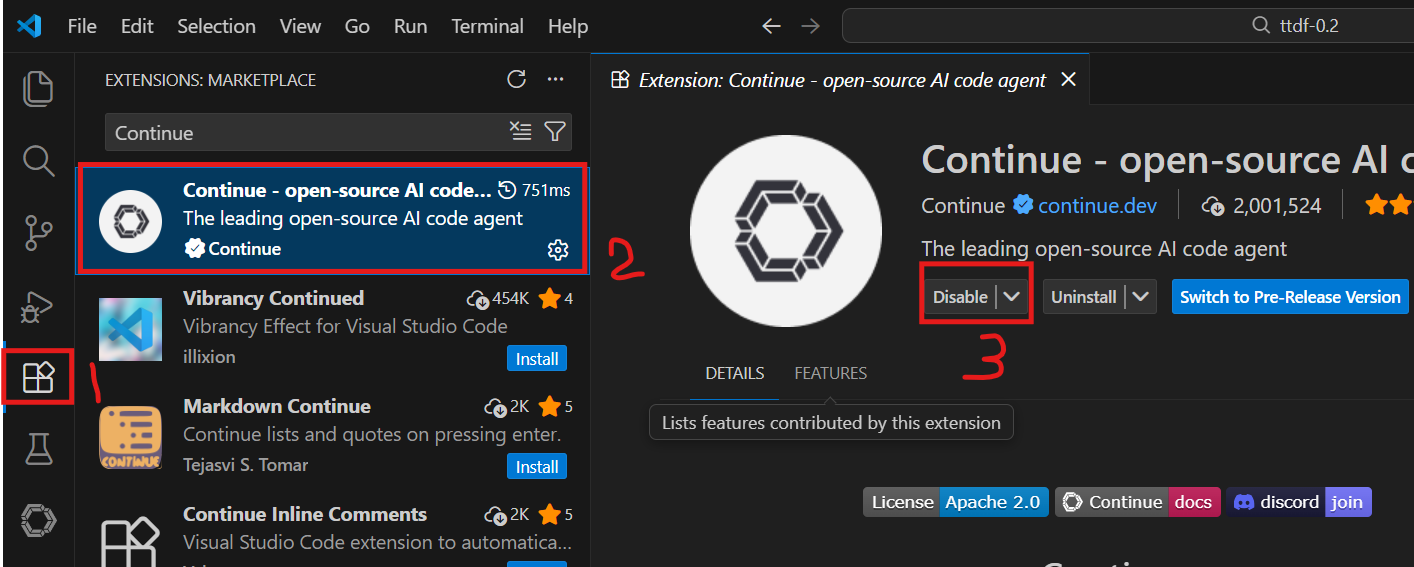
Task: Open Source Control view in activity bar
Action: click(x=38, y=233)
